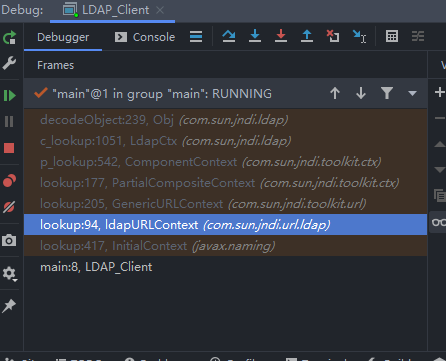
Task: Click the Step Out icon
Action: click(307, 36)
